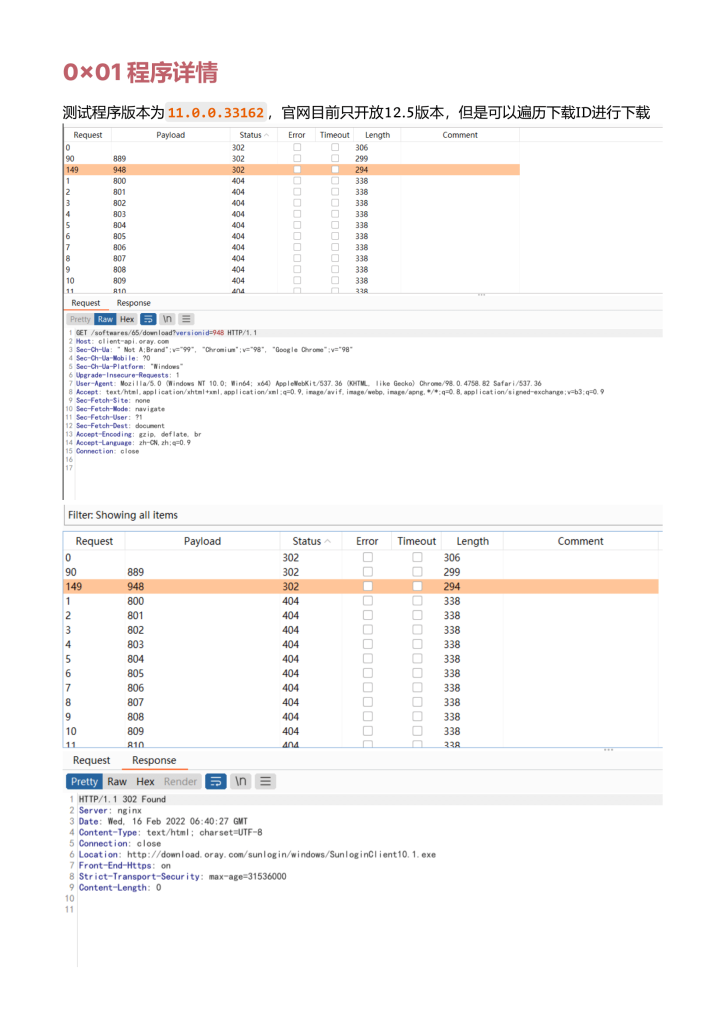Toggle the \n non-printable characters icon in request viewer
Screen dimensions: 724x1024
(x=167, y=319)
